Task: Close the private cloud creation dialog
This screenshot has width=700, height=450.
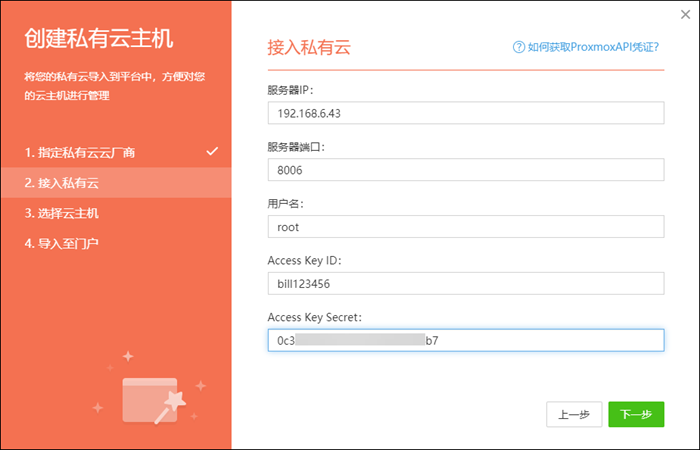Action: [684, 14]
